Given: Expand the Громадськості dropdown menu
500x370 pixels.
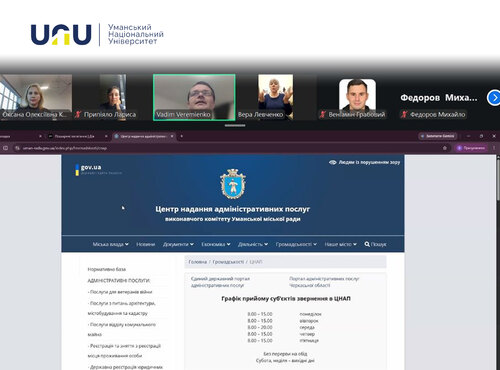Looking at the screenshot, I should [296, 244].
